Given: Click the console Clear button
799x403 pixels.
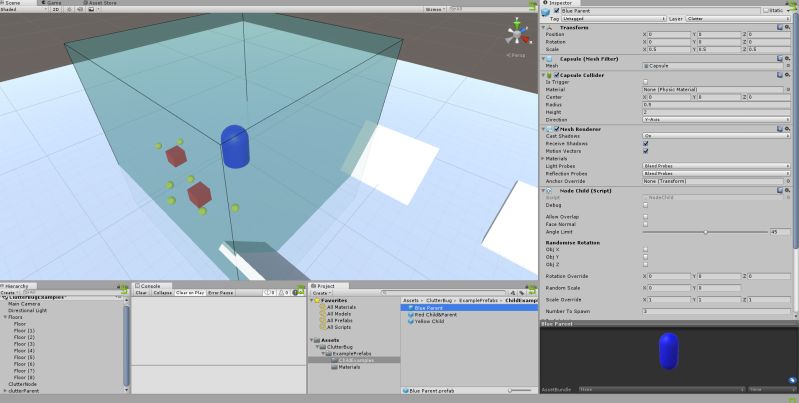Looking at the screenshot, I should [x=141, y=293].
